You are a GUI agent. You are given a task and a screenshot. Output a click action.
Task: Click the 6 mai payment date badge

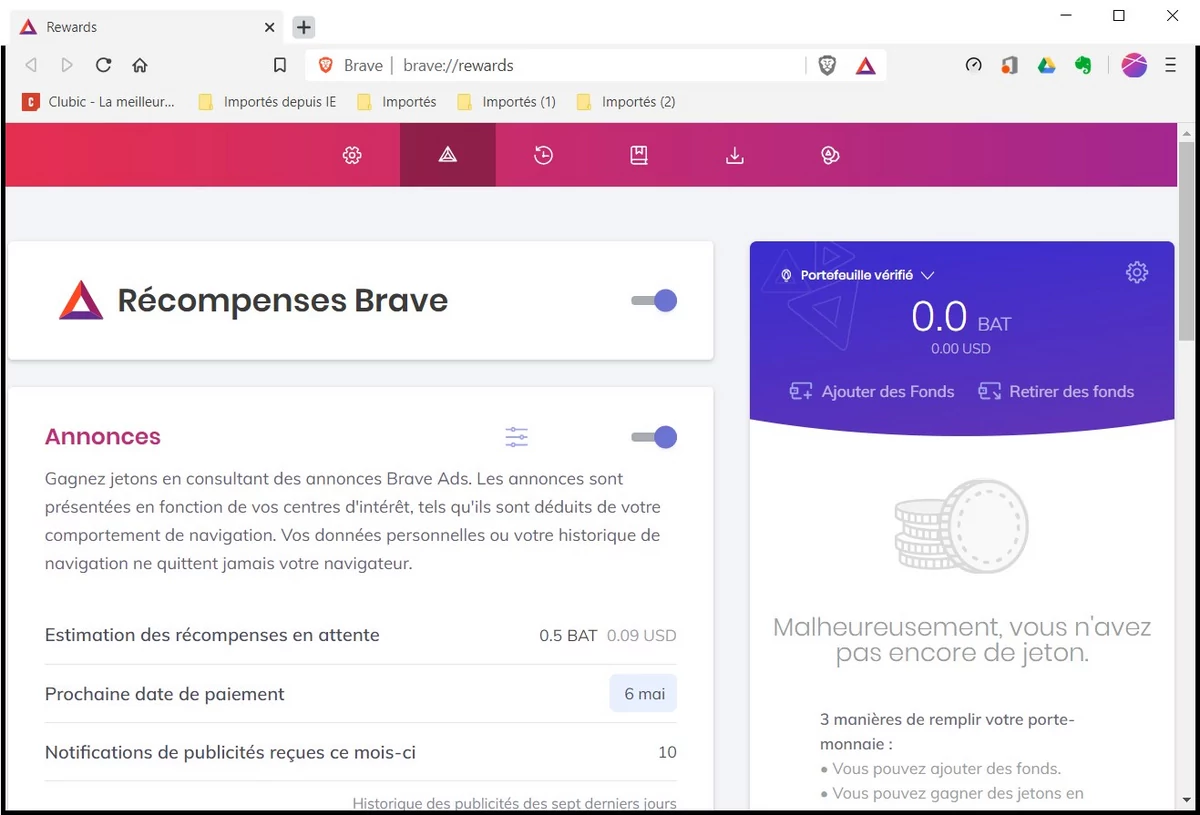tap(643, 694)
